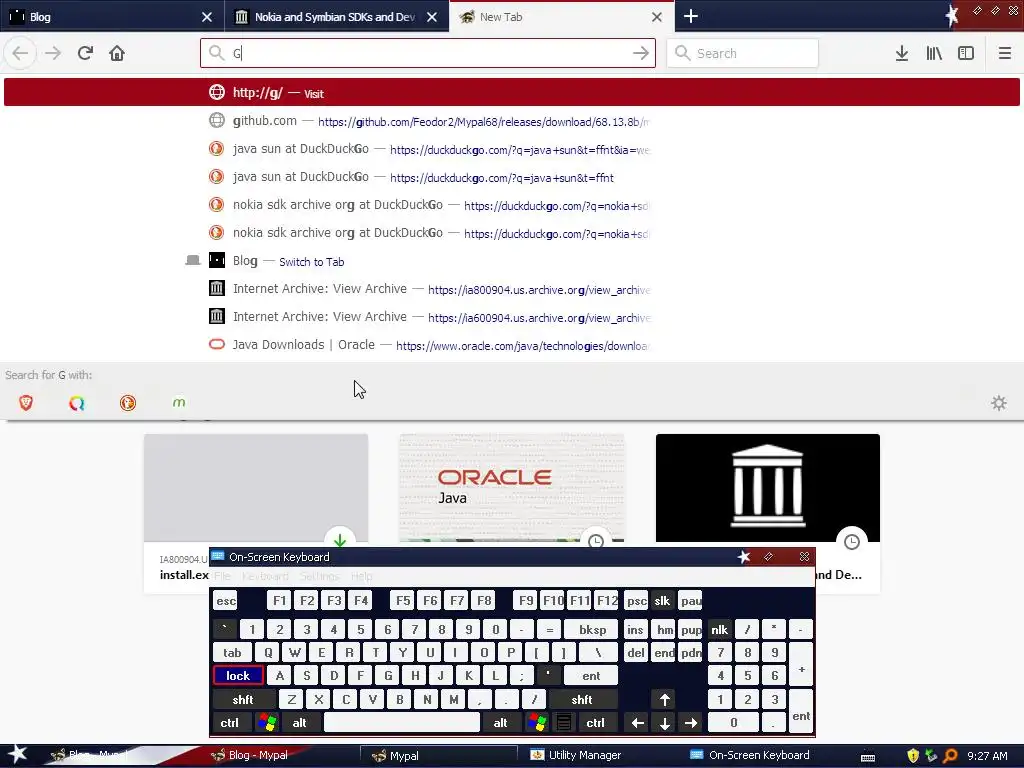Click the G letter key

(388, 675)
